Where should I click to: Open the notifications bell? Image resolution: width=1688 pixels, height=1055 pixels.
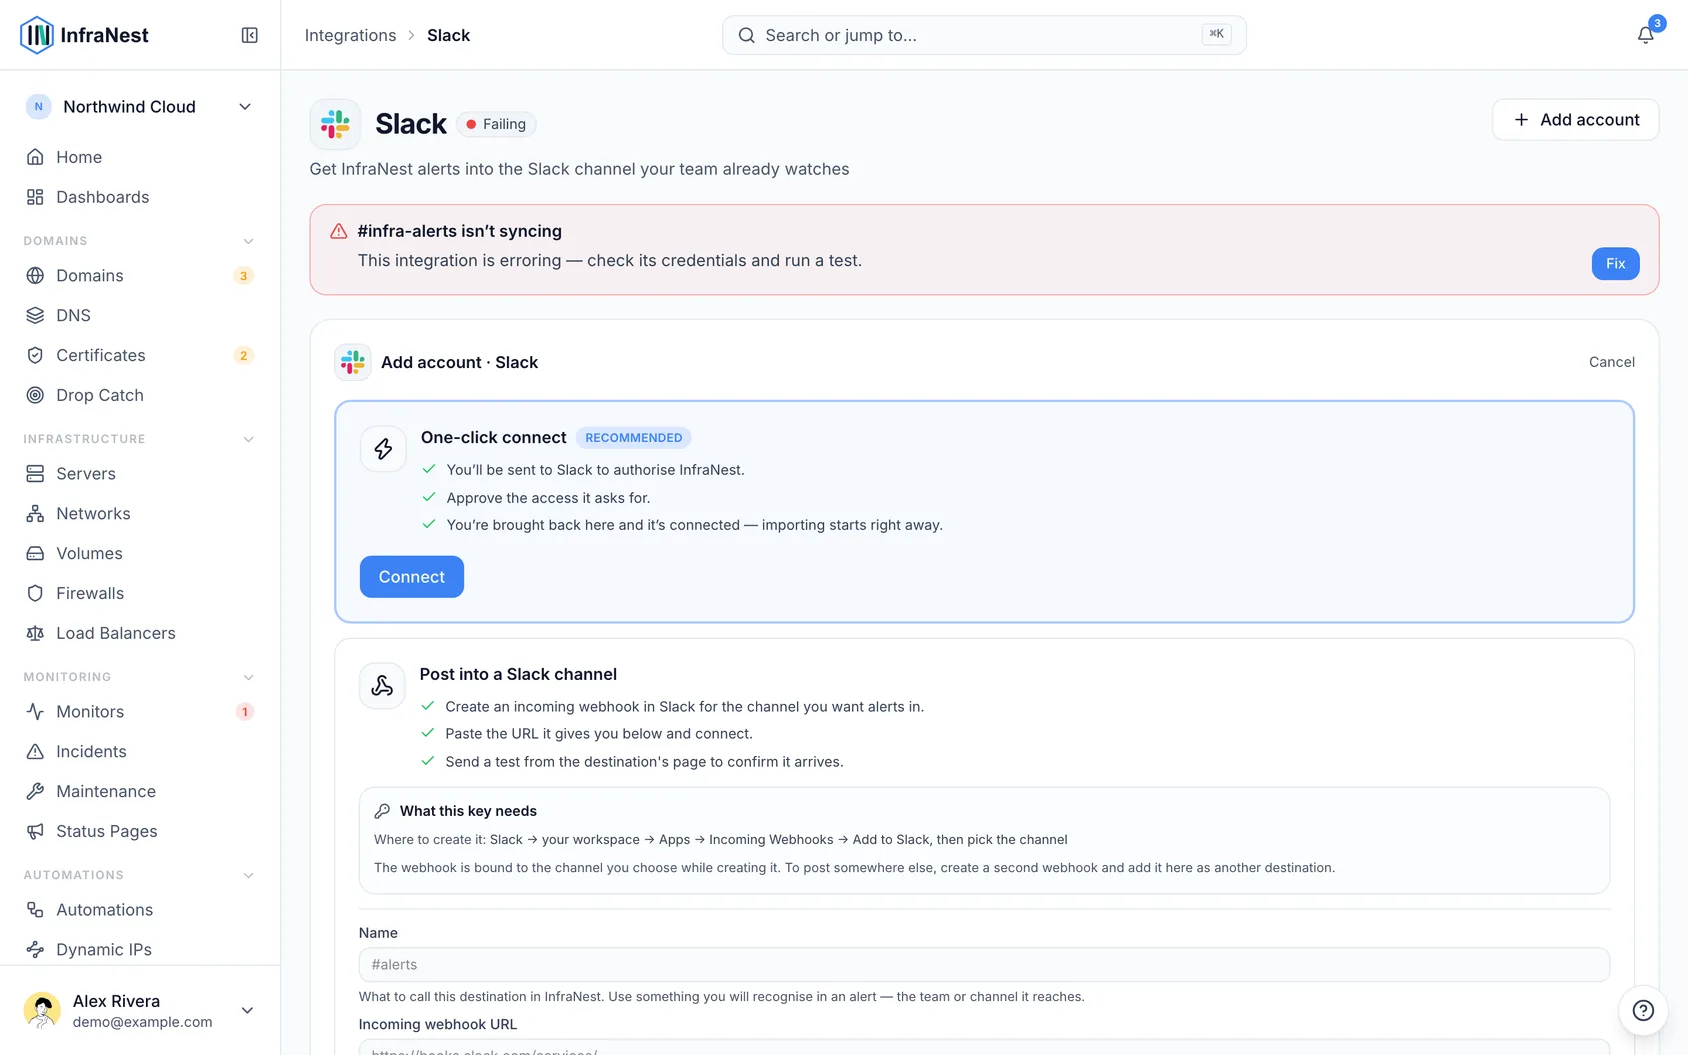(x=1645, y=35)
